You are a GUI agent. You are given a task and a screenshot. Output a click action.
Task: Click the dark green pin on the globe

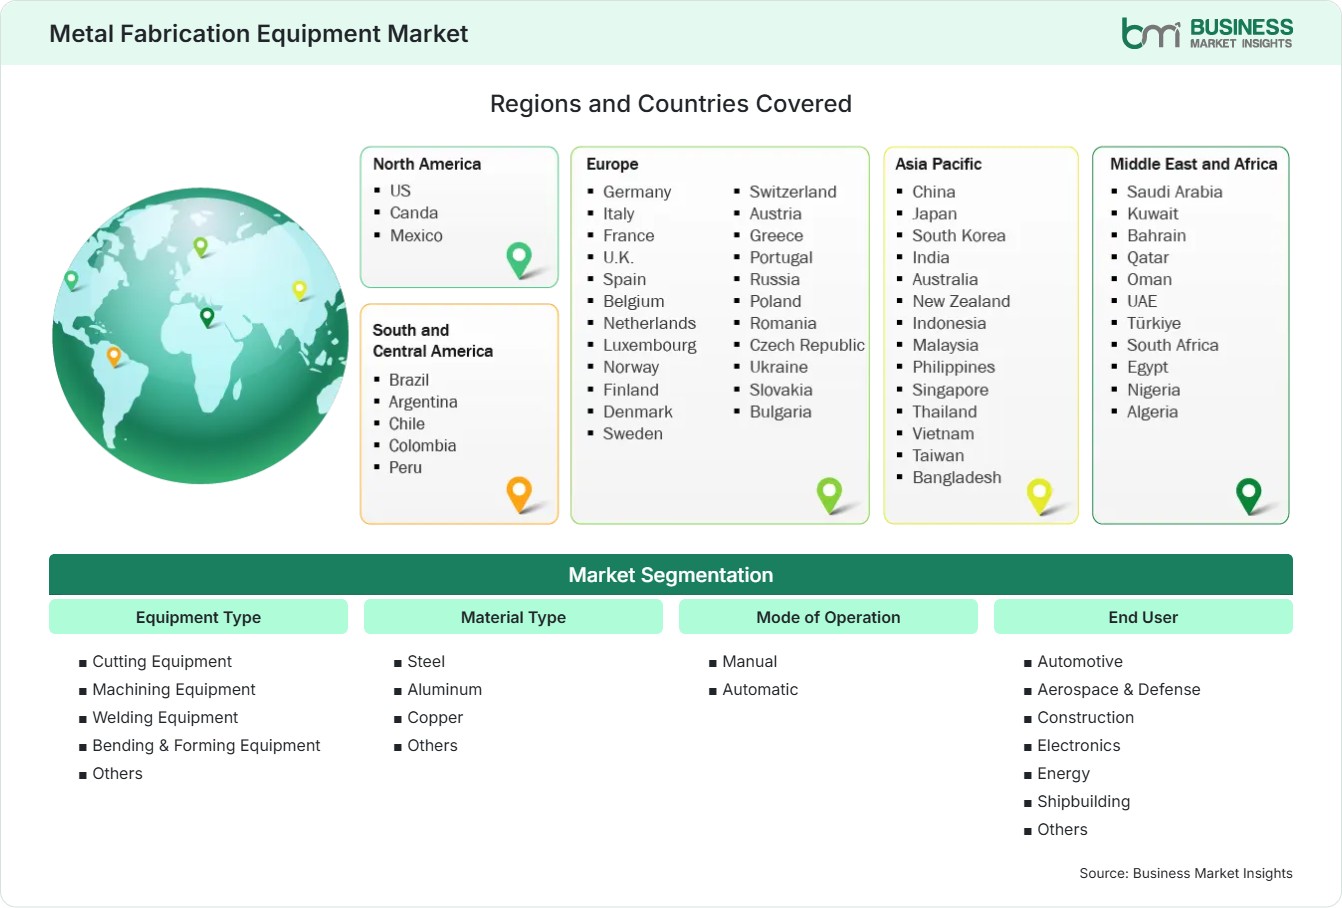207,317
